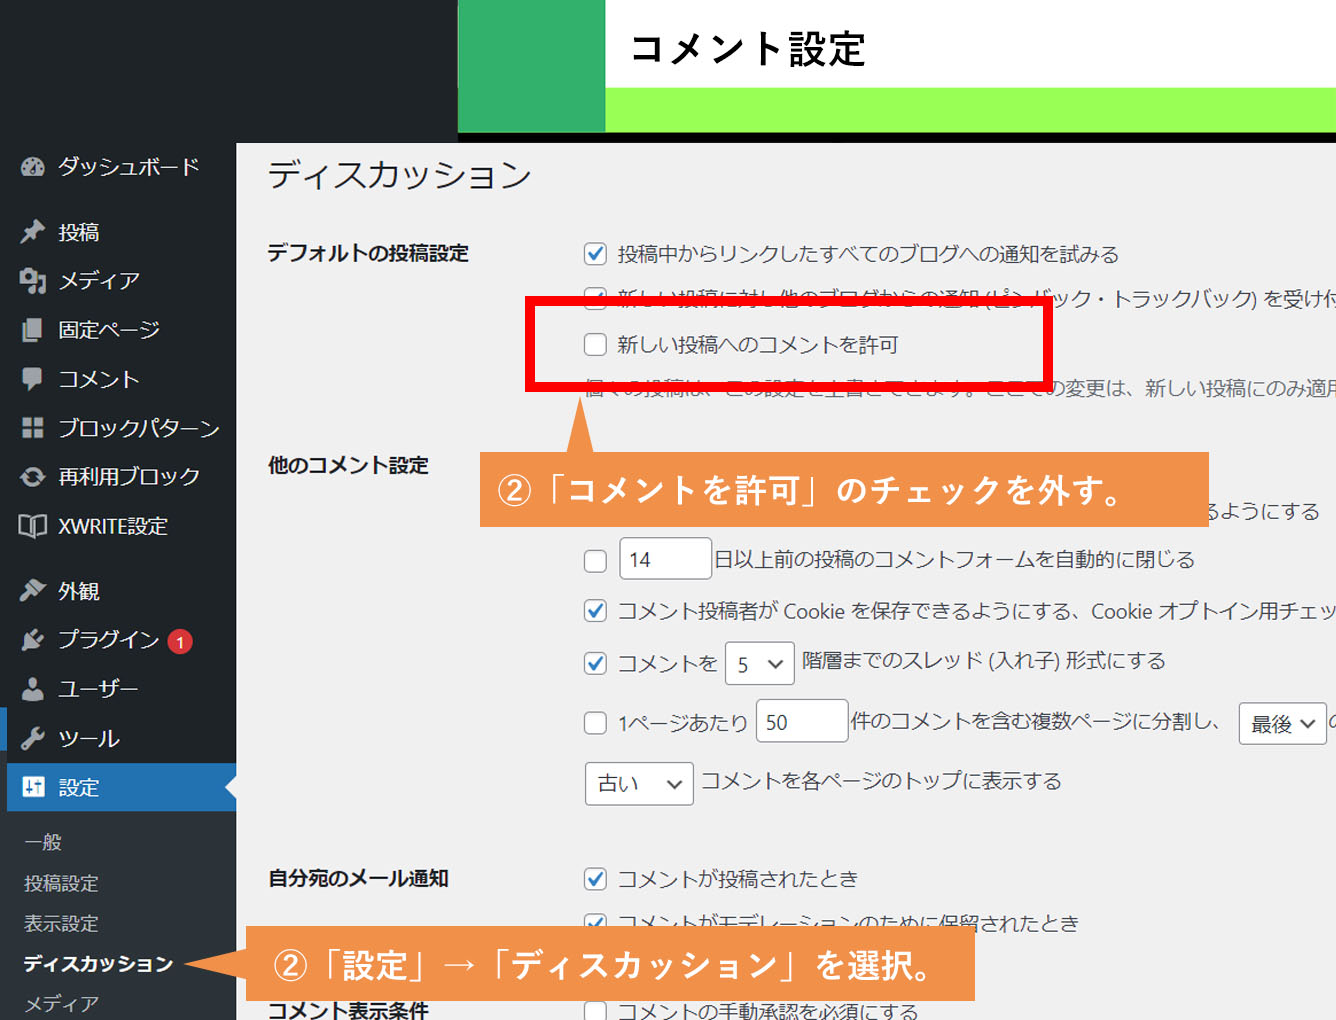
Task: Click the pushpin icon beside 投稿
Action: tap(33, 232)
